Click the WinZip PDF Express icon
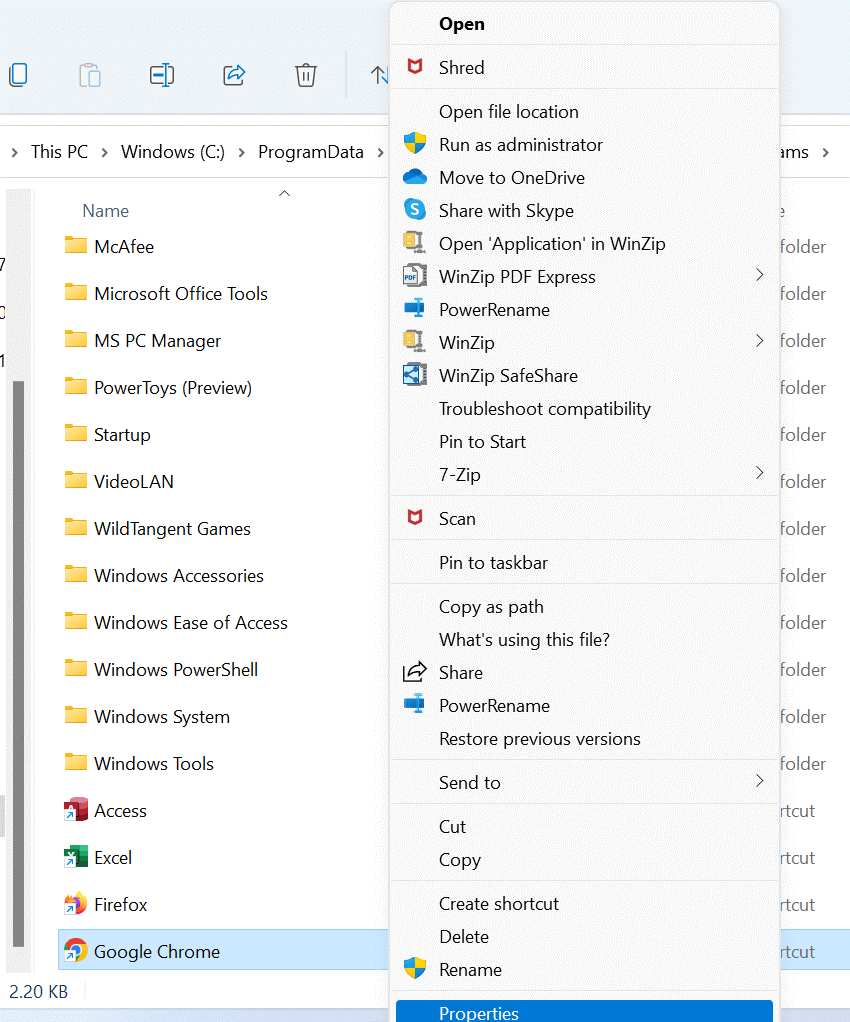850x1022 pixels. pos(415,276)
